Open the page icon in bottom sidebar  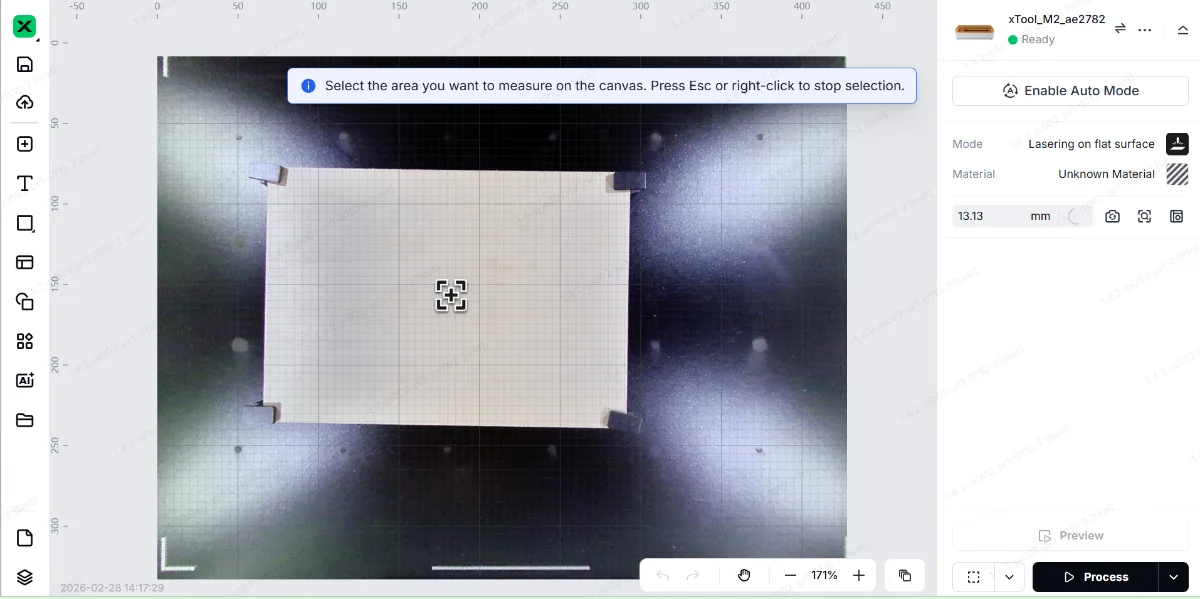click(x=25, y=538)
